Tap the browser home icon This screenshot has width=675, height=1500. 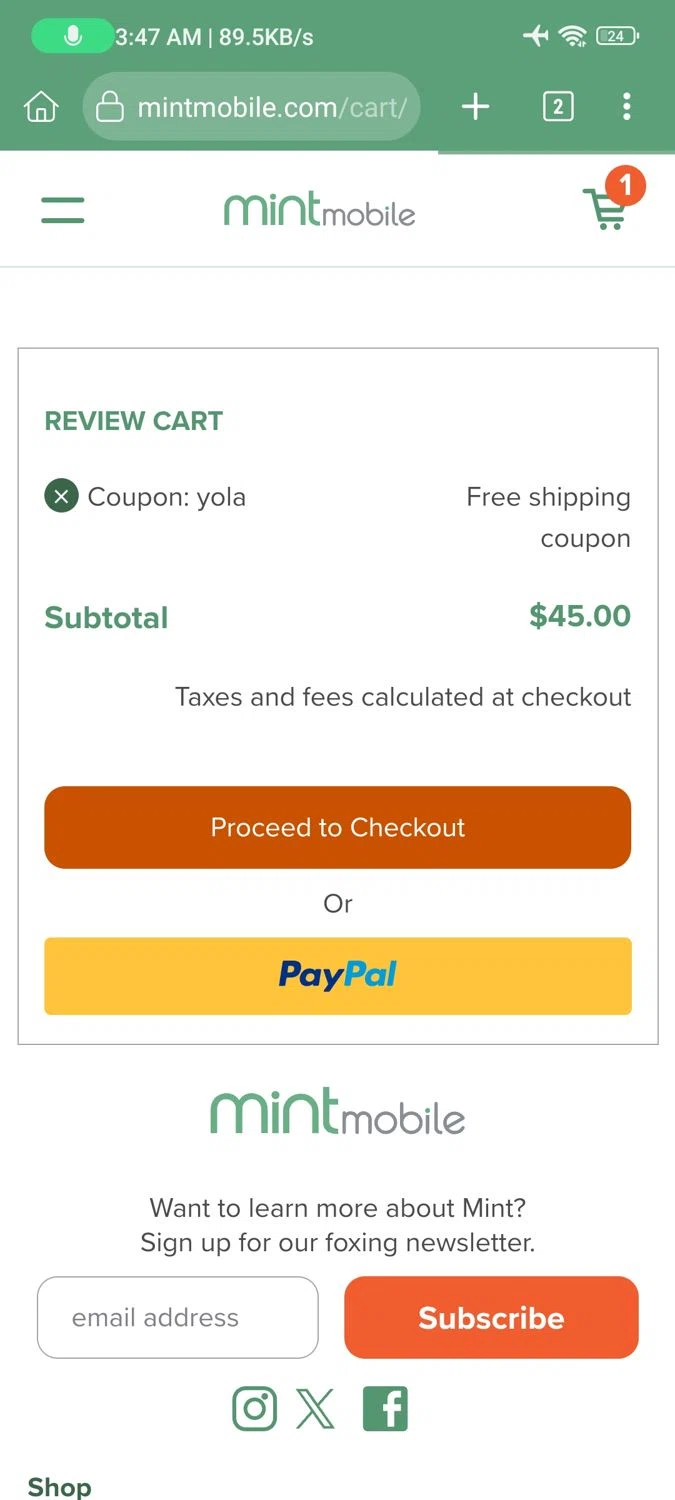(x=41, y=106)
